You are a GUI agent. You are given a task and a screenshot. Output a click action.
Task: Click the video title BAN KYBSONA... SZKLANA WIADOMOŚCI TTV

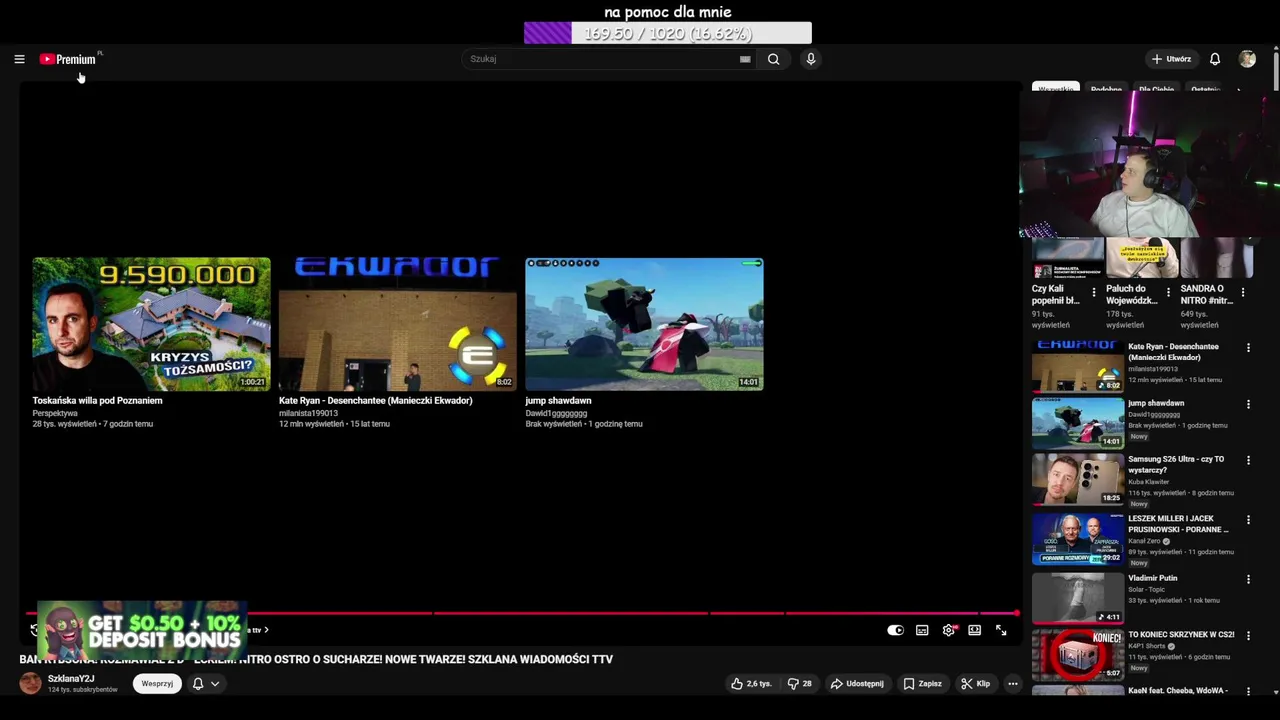316,660
